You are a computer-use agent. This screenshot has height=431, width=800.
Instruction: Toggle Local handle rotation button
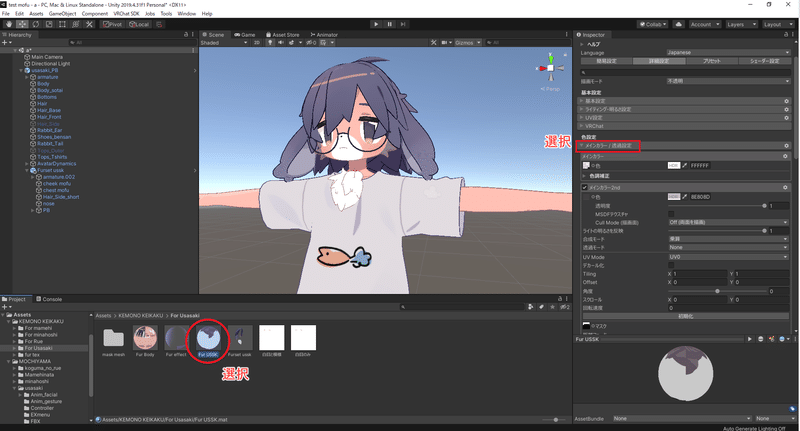coord(139,24)
